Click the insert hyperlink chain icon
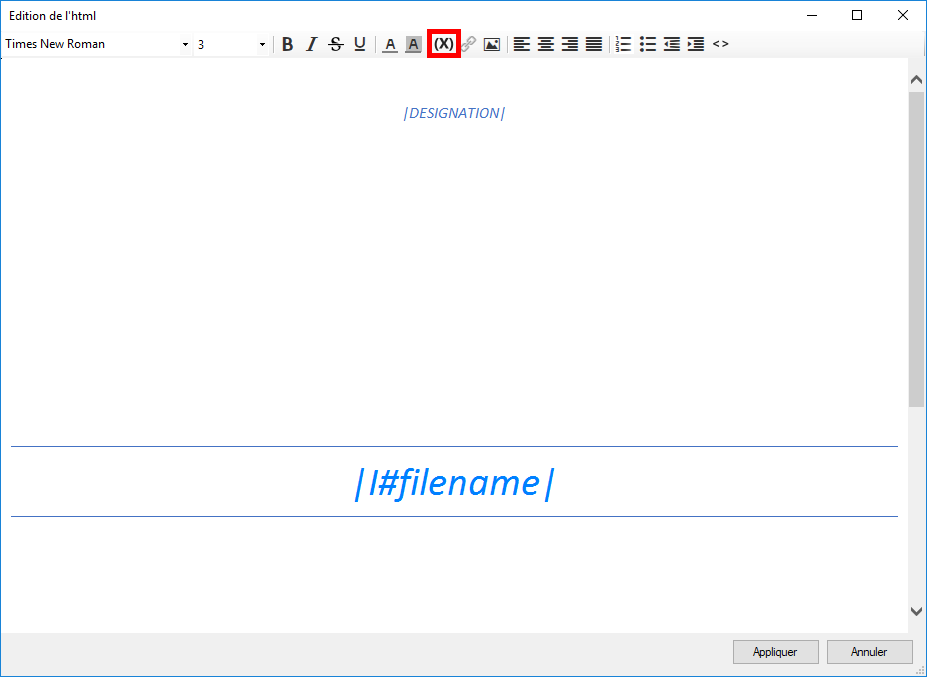The height and width of the screenshot is (677, 927). tap(468, 44)
